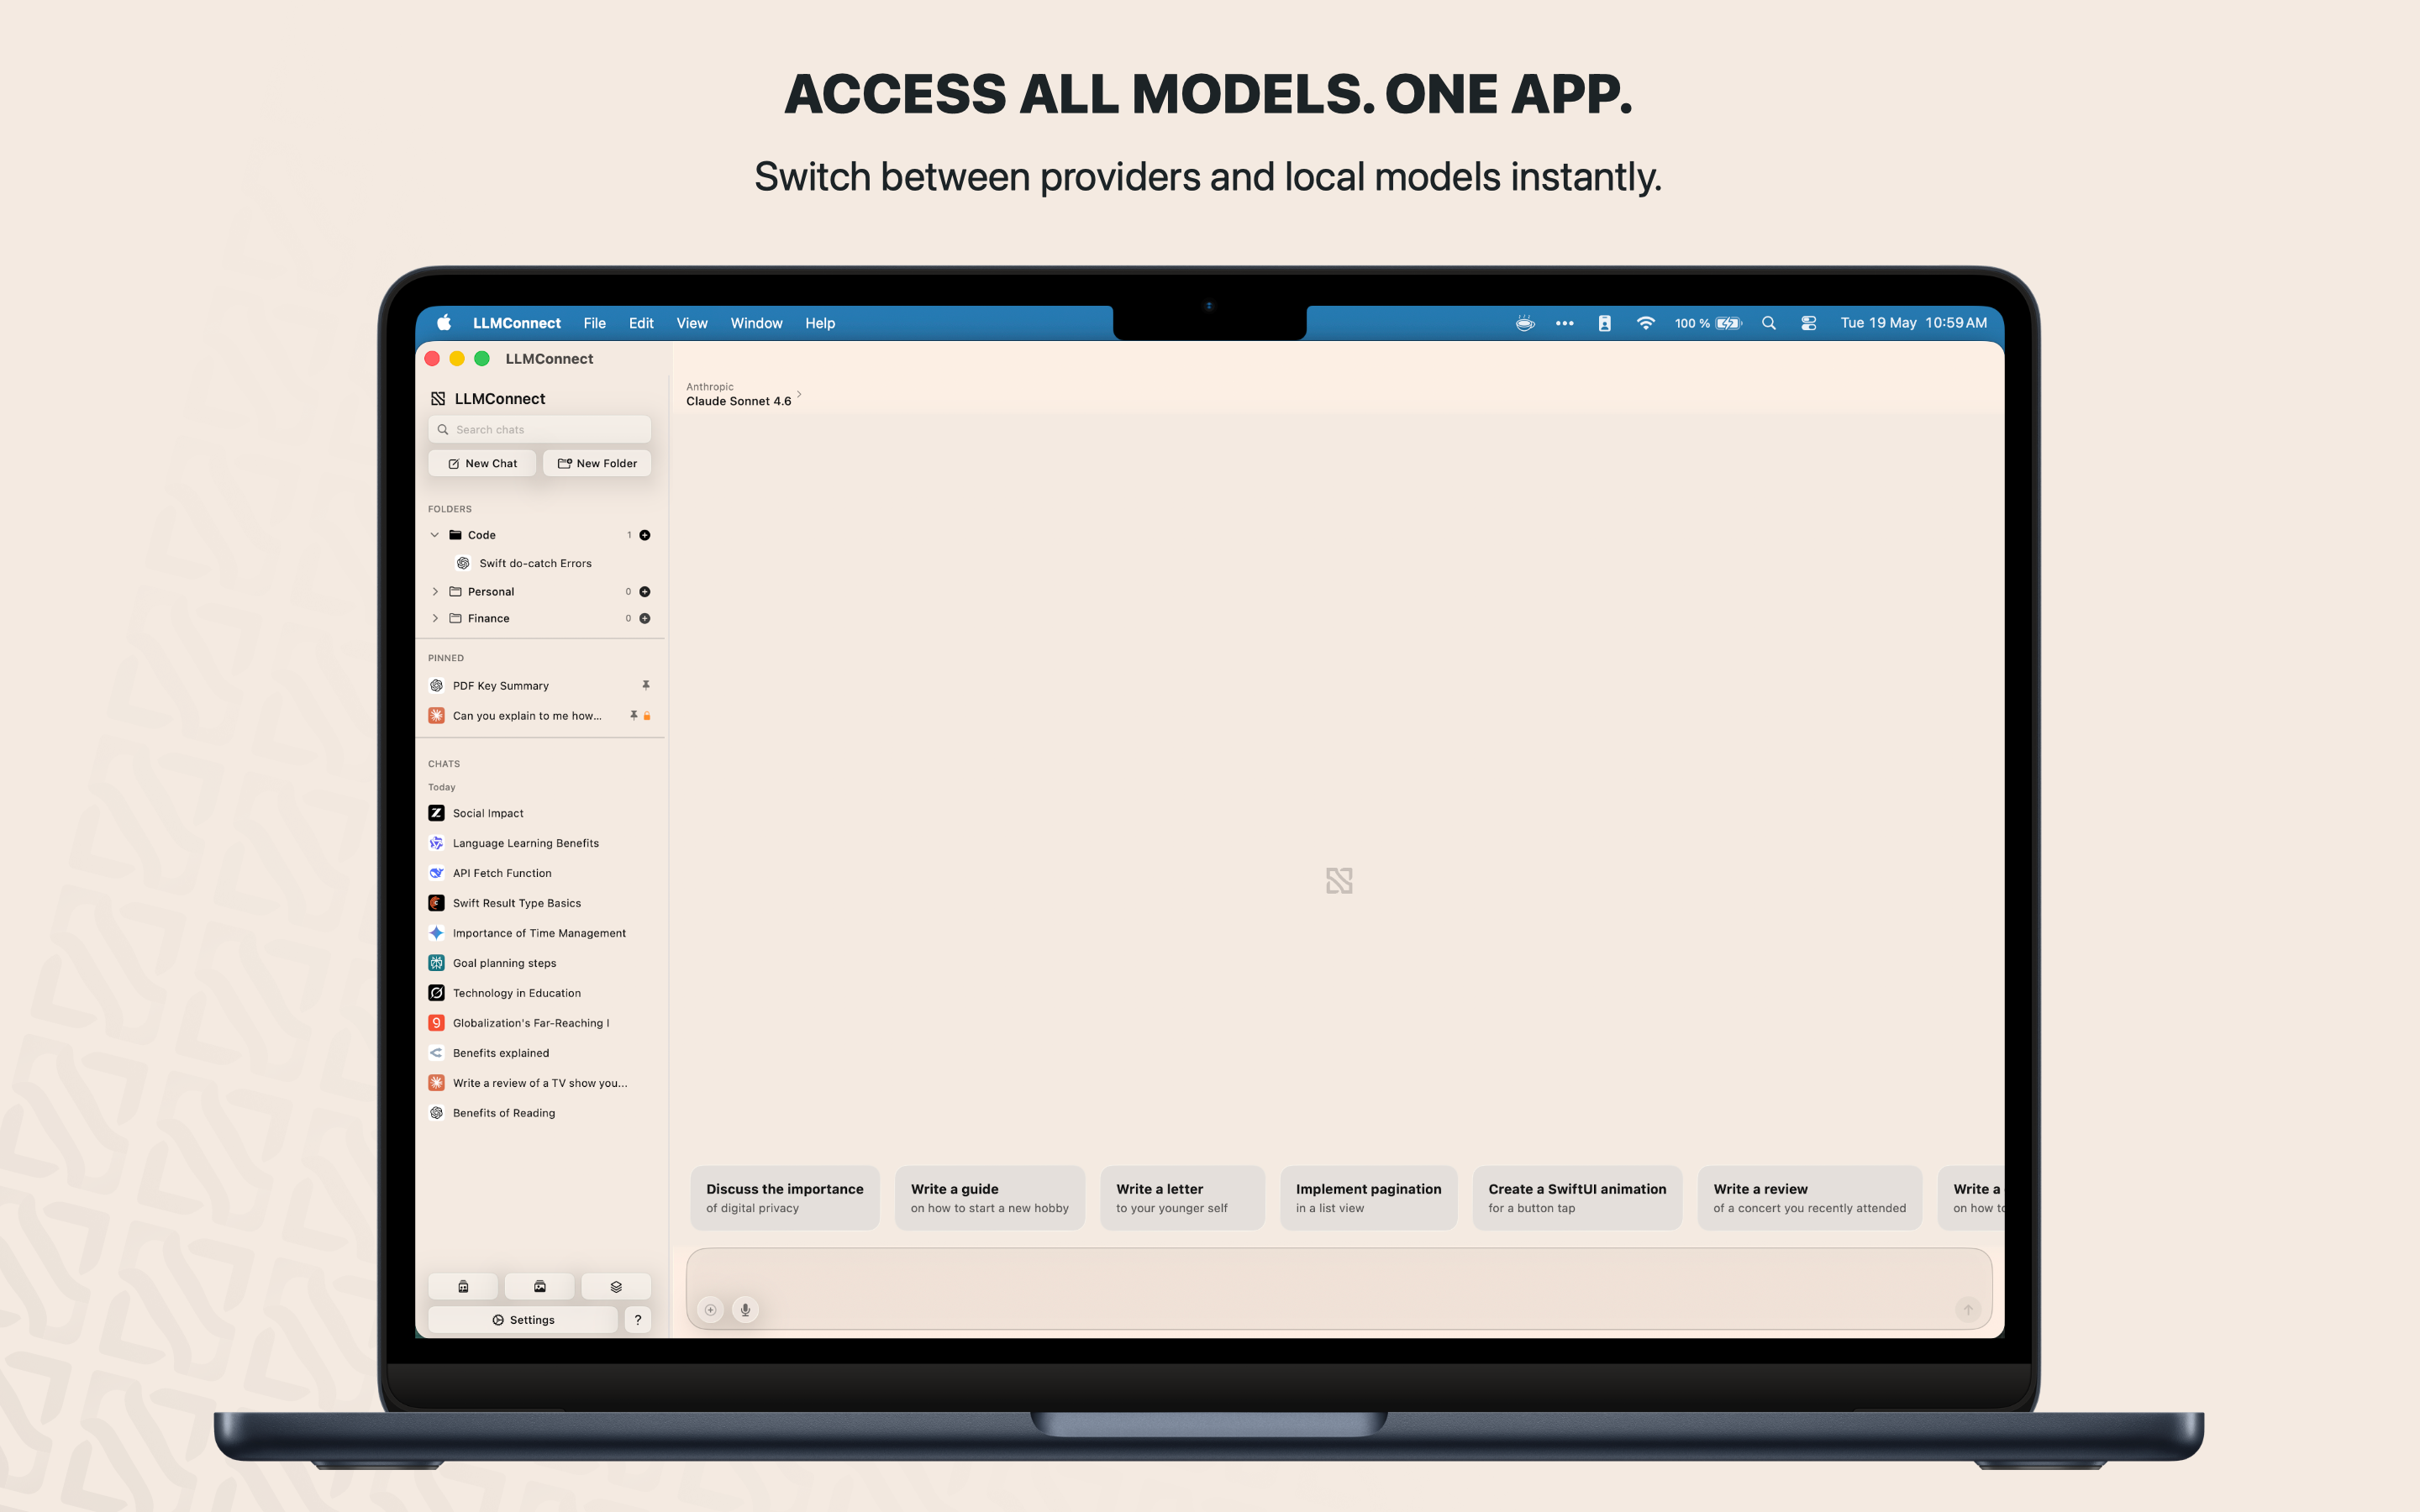Open the stacked layers icon button above Settings
The image size is (2420, 1512).
pos(616,1286)
